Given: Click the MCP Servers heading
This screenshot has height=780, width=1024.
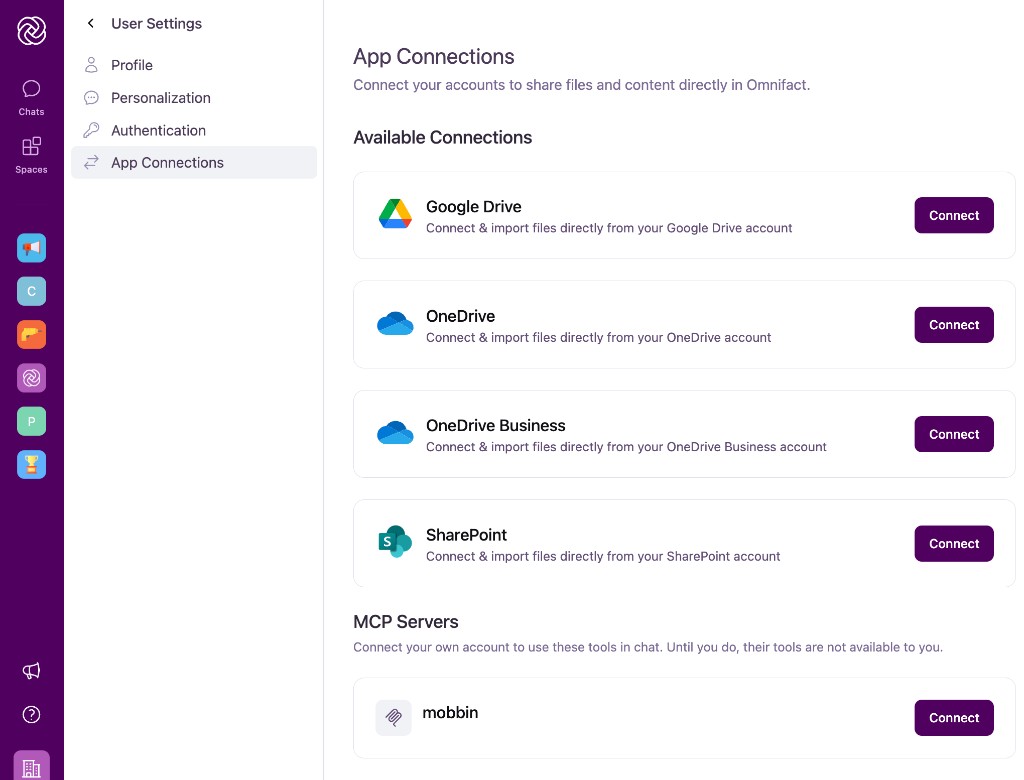Looking at the screenshot, I should pos(406,622).
